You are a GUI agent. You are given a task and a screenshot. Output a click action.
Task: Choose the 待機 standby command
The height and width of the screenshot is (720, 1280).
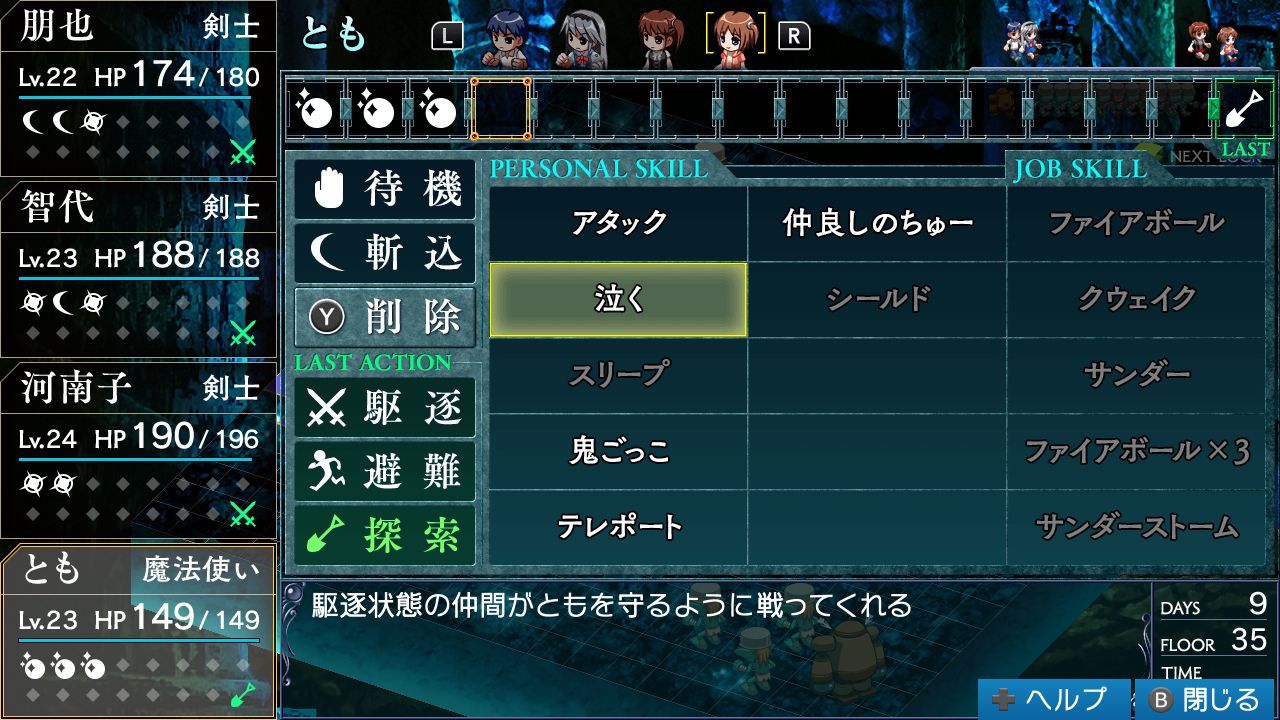pyautogui.click(x=385, y=189)
